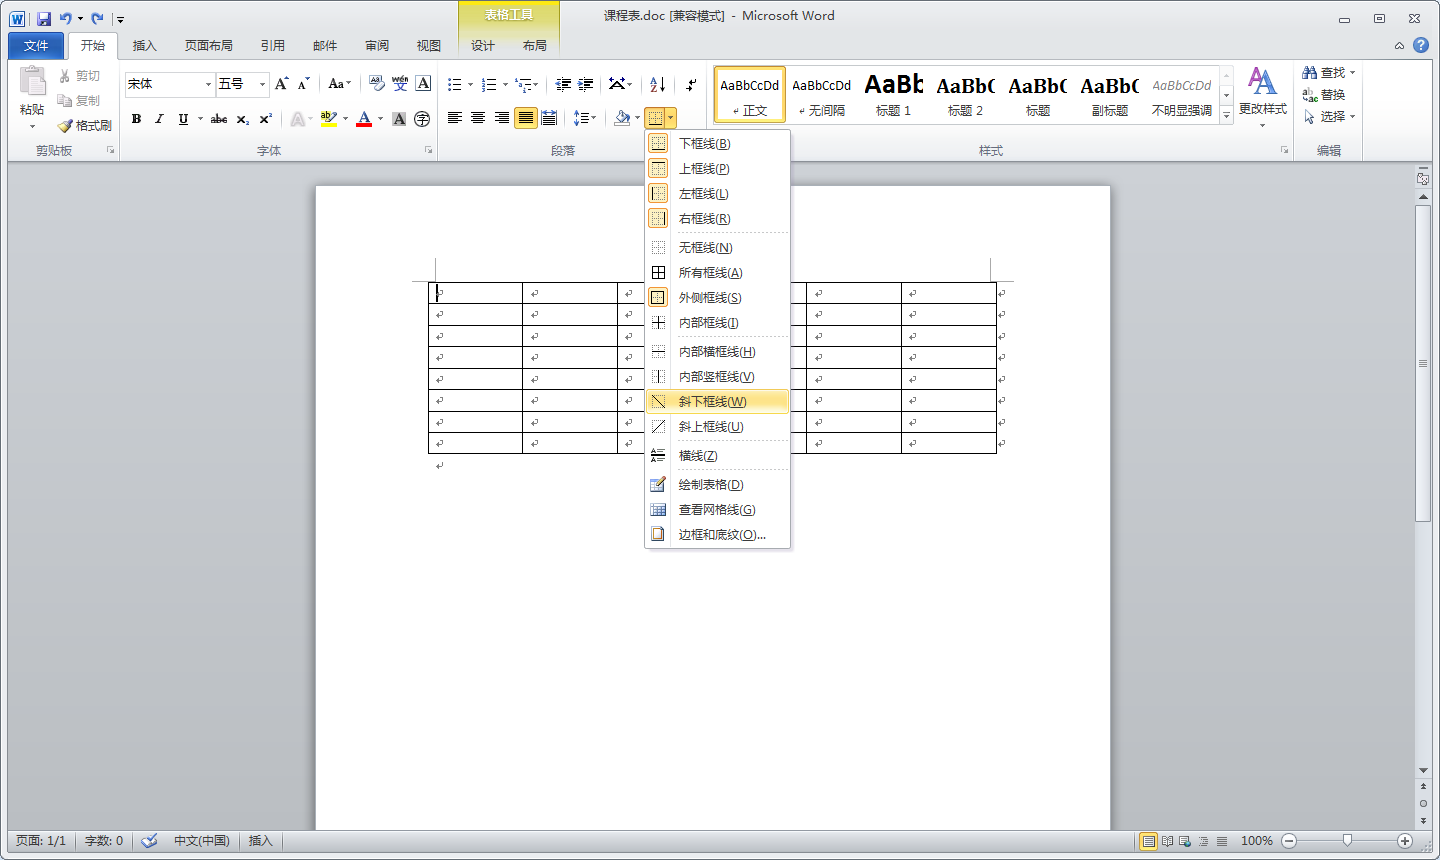Apply numbered list formatting

click(489, 85)
